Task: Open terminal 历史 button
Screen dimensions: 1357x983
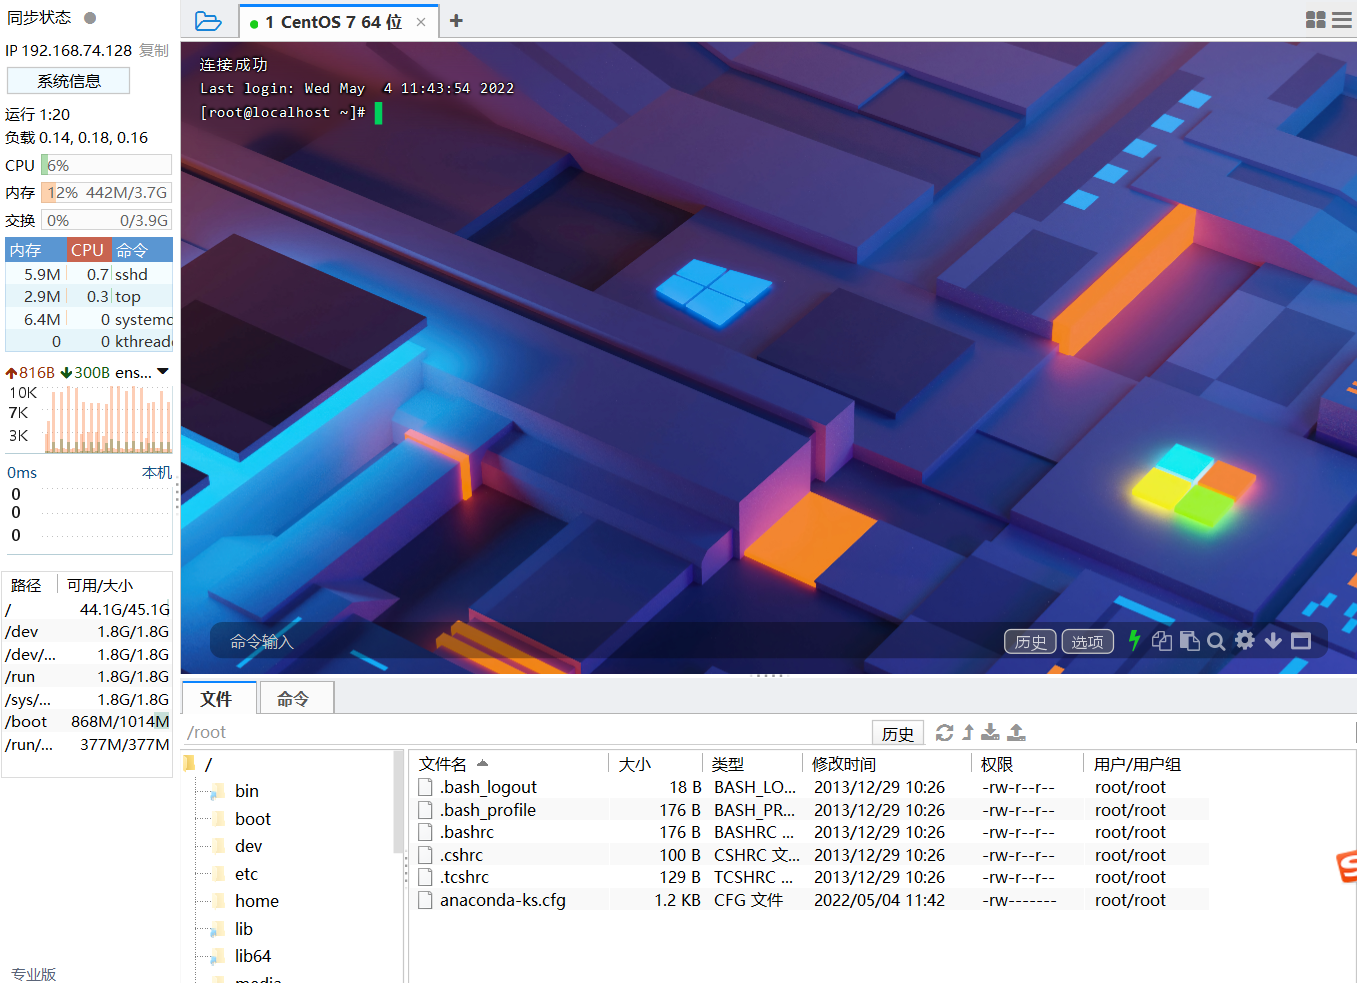Action: tap(1030, 642)
